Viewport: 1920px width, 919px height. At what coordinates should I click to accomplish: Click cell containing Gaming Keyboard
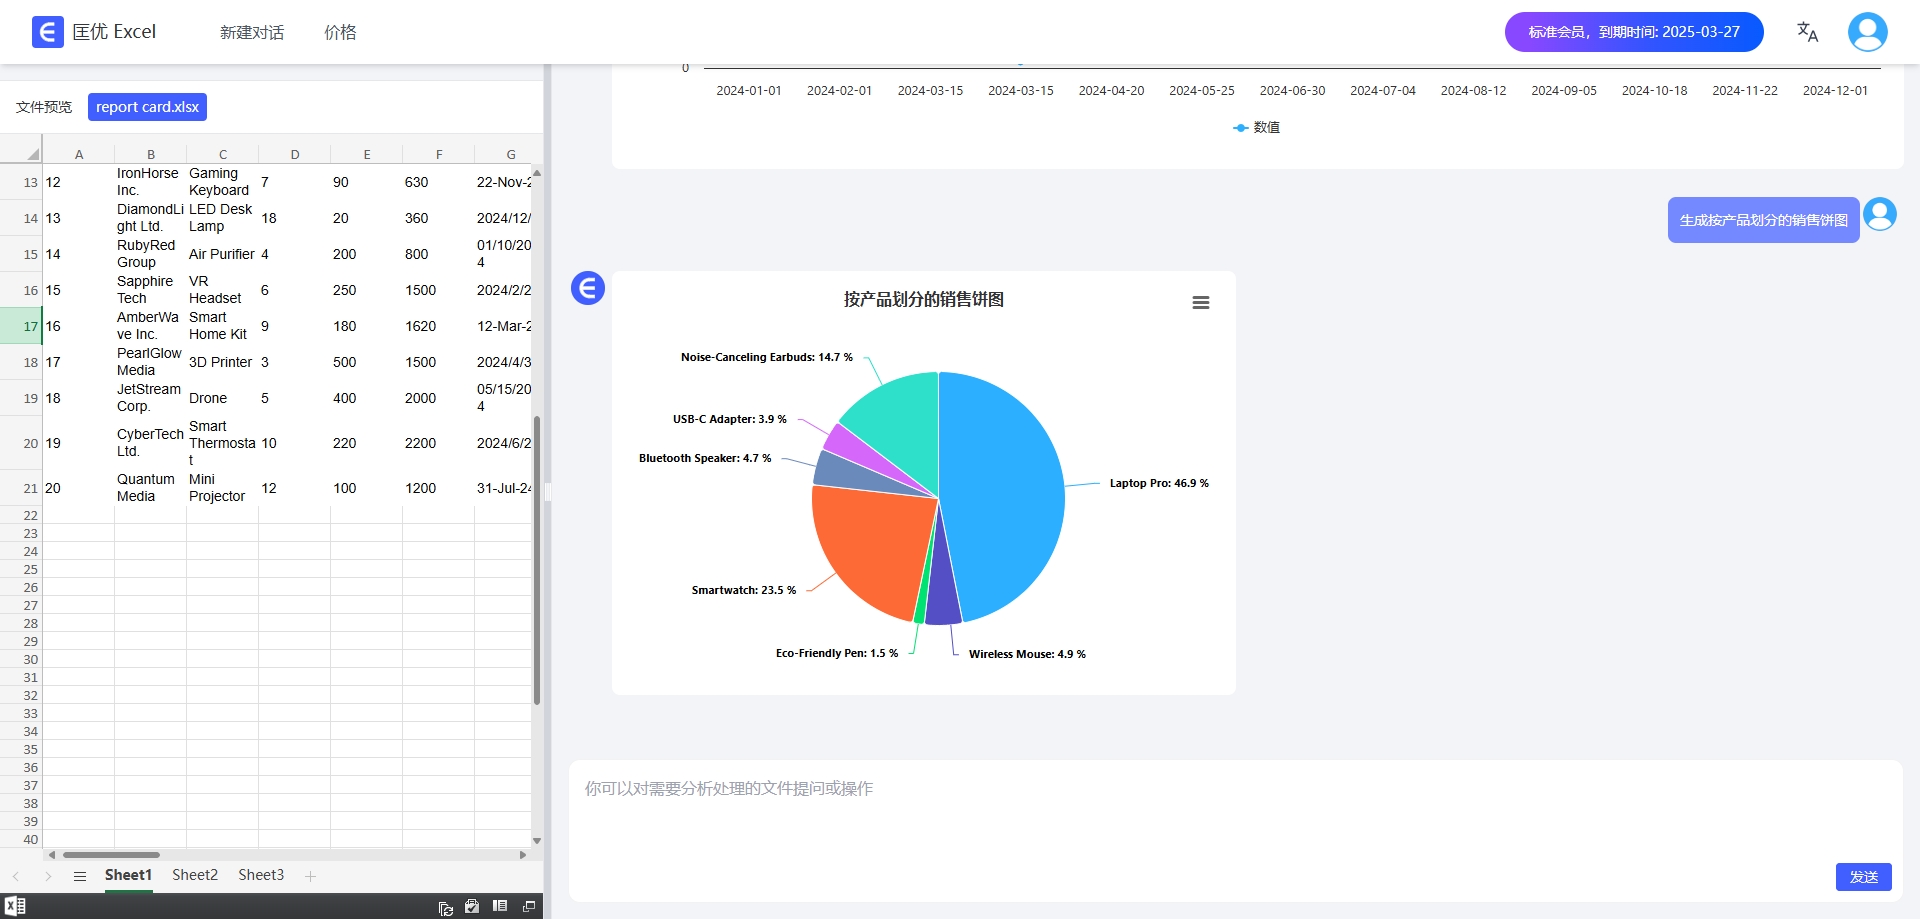223,182
